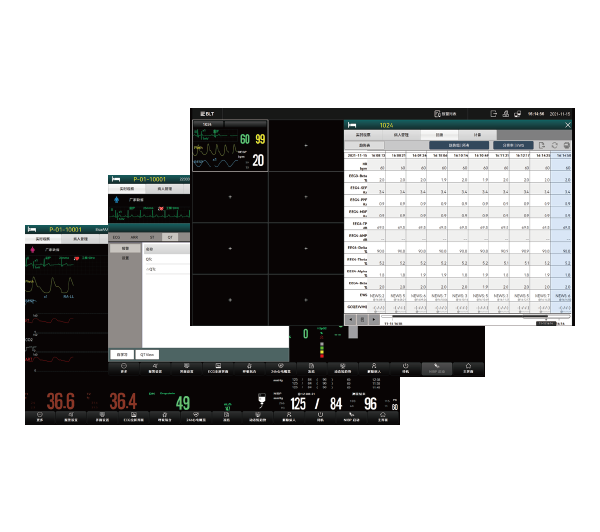Click the bed icon beside P-01-10001 header
600x532 pixels.
click(118, 178)
